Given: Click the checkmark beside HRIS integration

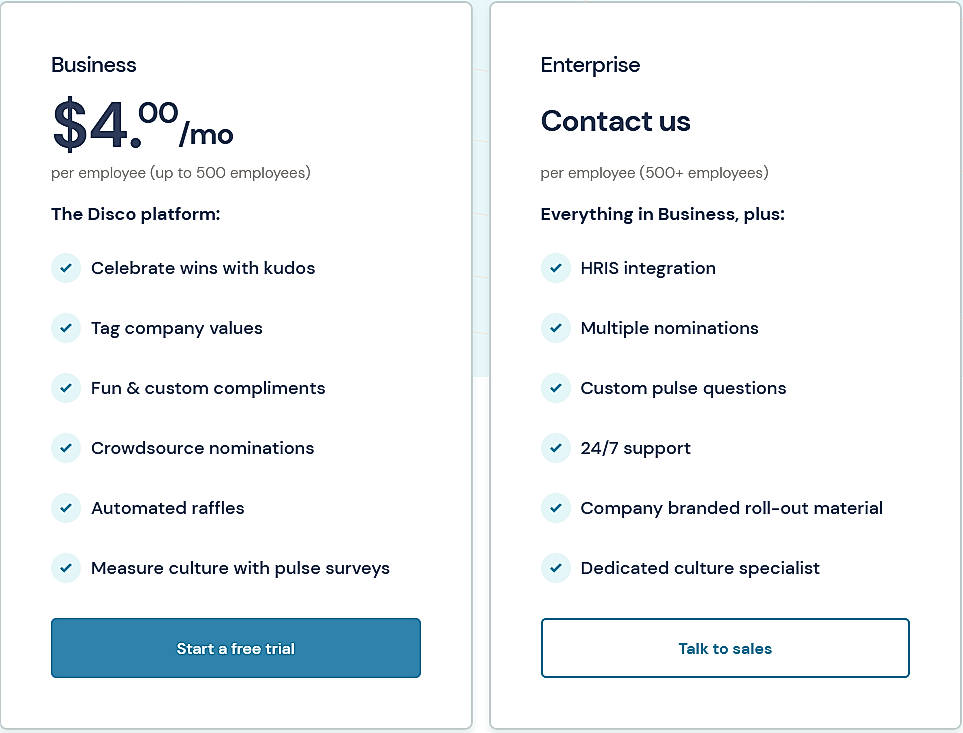Looking at the screenshot, I should [556, 268].
